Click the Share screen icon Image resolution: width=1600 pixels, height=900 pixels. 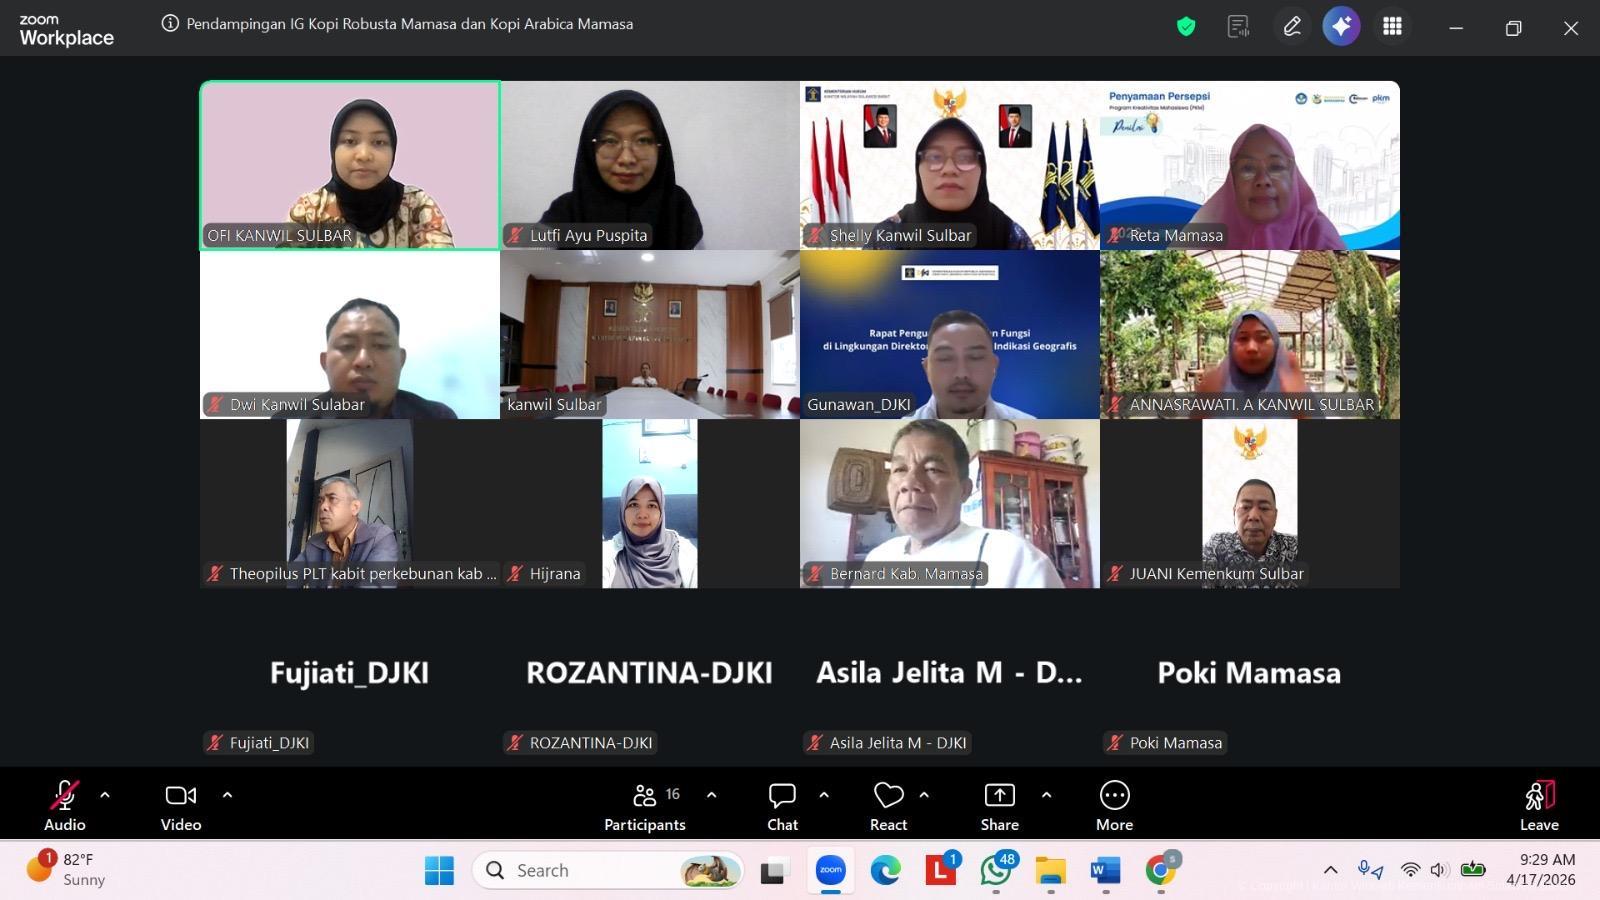(999, 805)
